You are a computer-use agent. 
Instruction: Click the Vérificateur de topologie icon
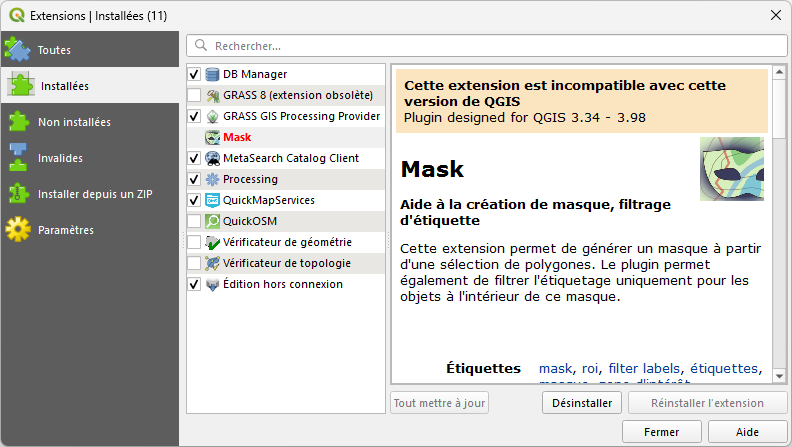pyautogui.click(x=212, y=263)
